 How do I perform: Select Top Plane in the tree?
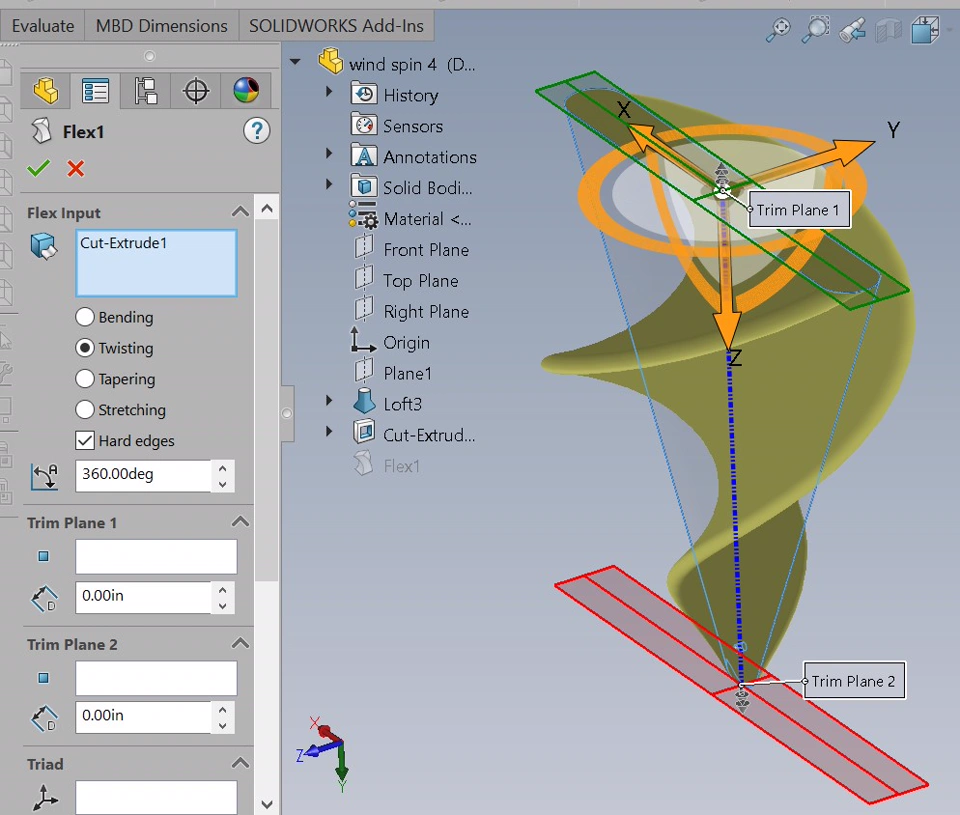421,280
